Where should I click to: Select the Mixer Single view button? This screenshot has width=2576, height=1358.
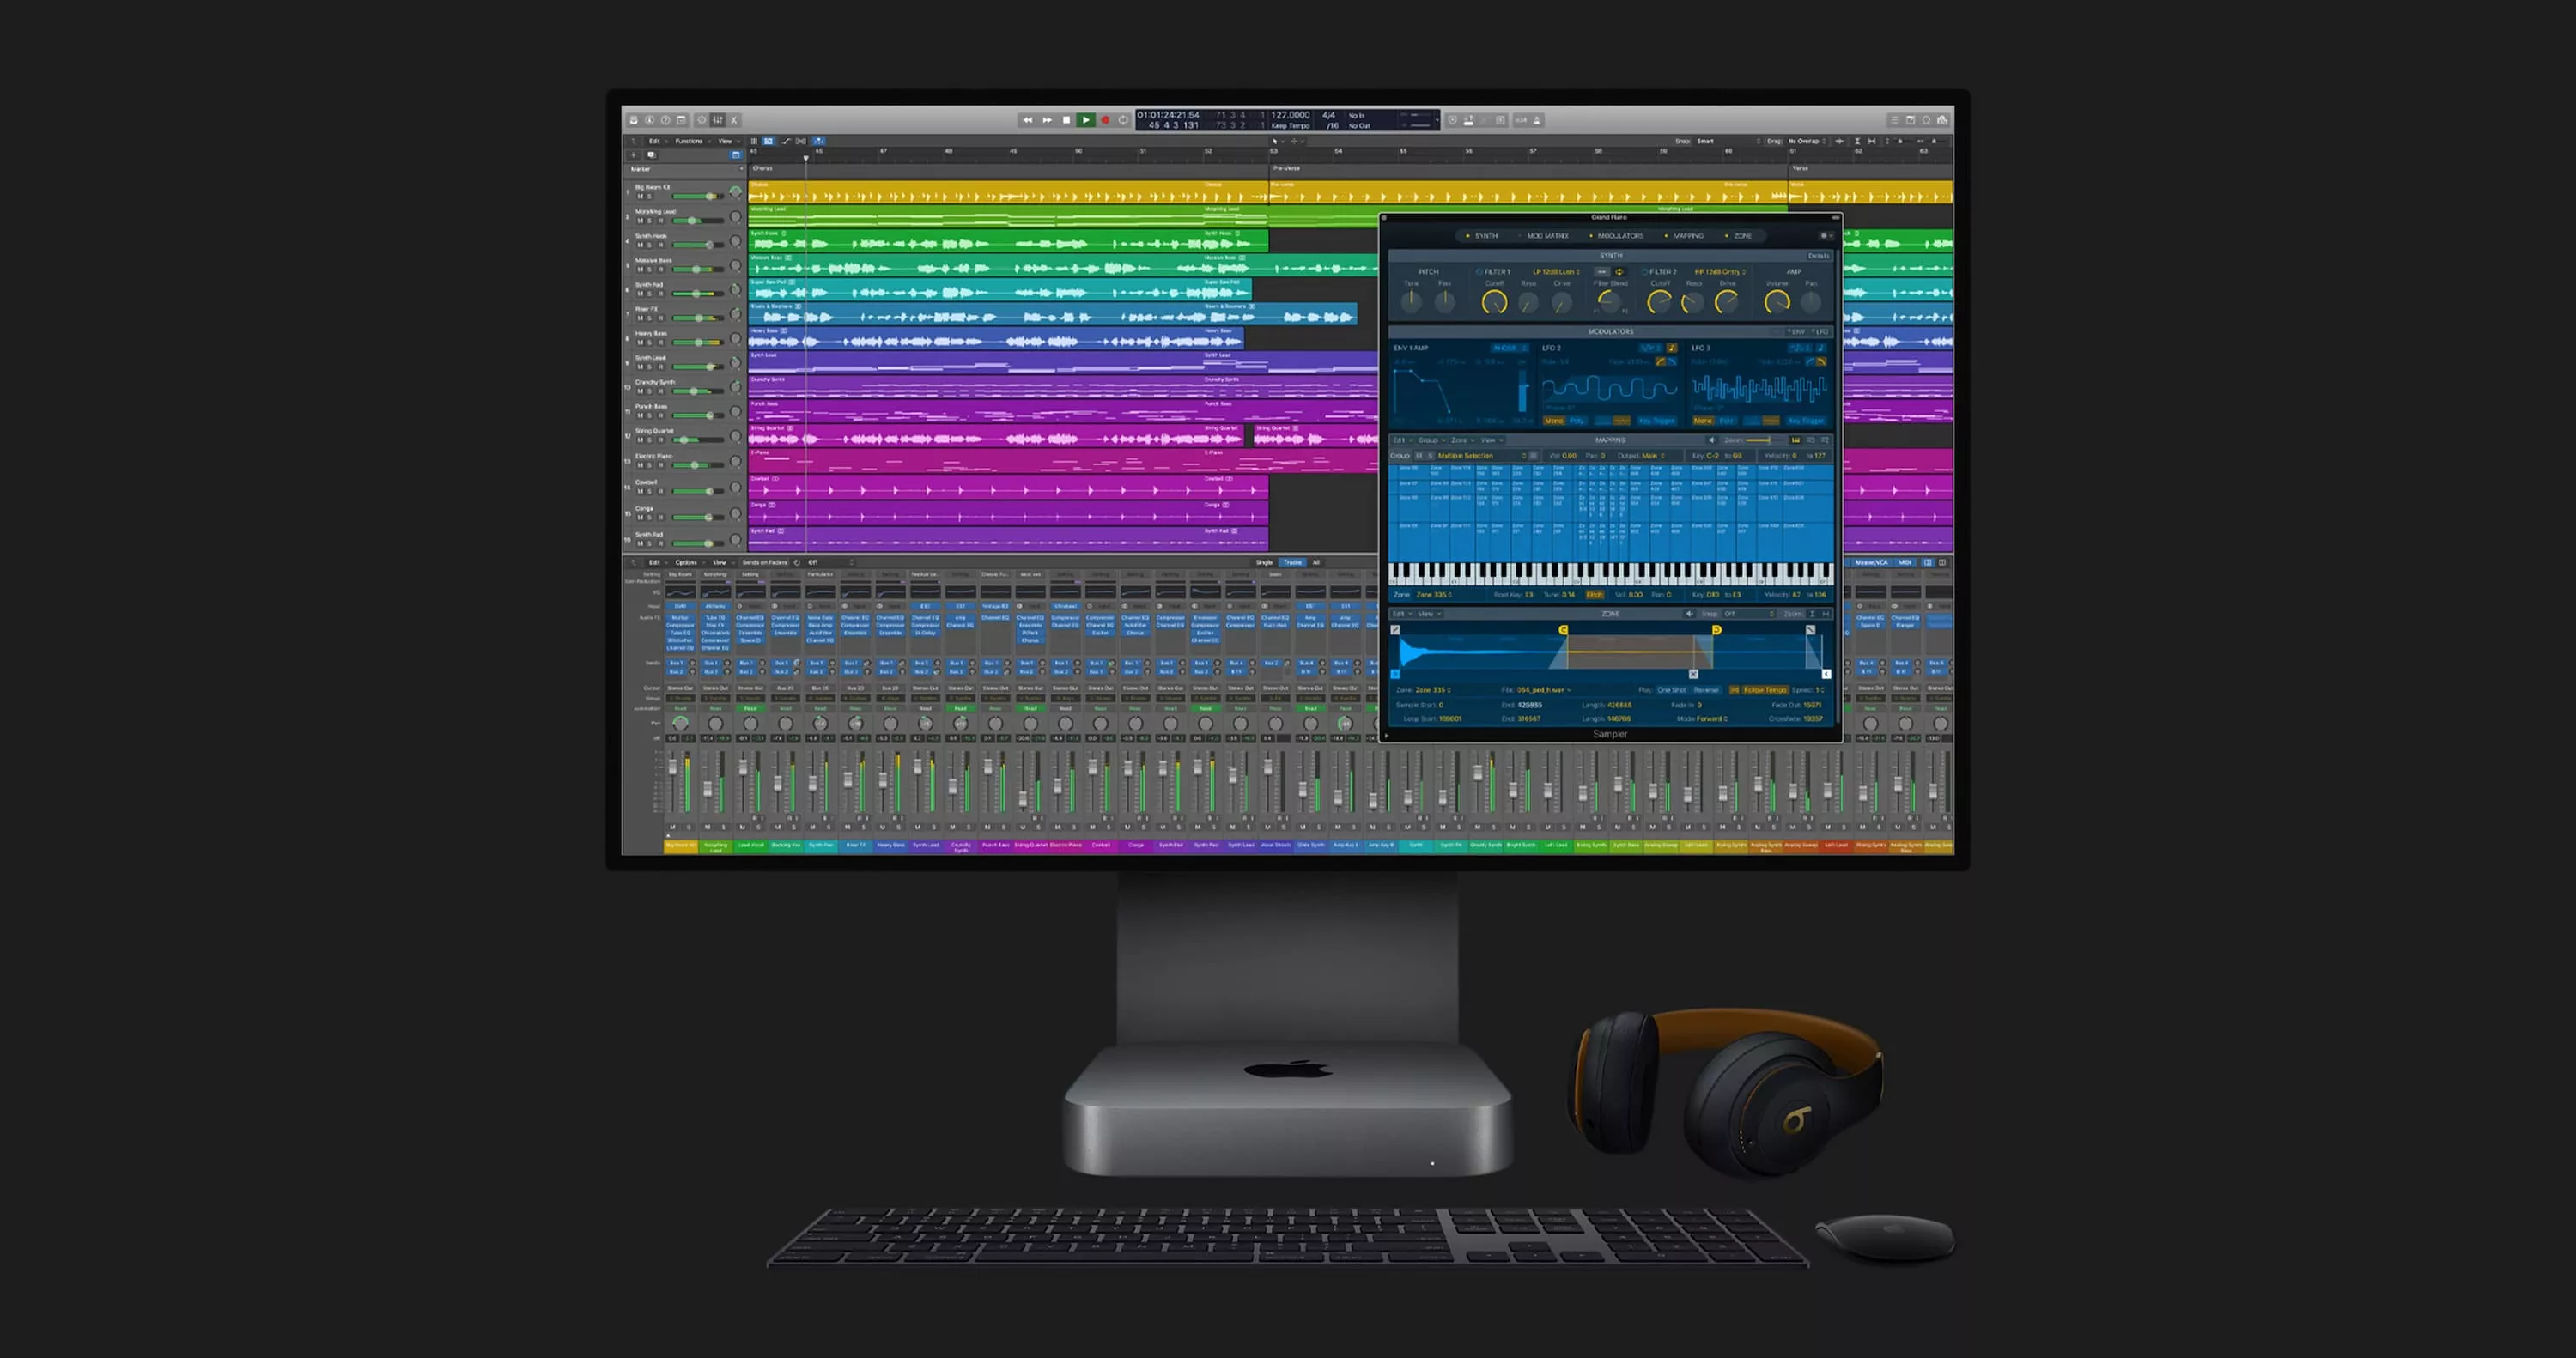click(1265, 563)
